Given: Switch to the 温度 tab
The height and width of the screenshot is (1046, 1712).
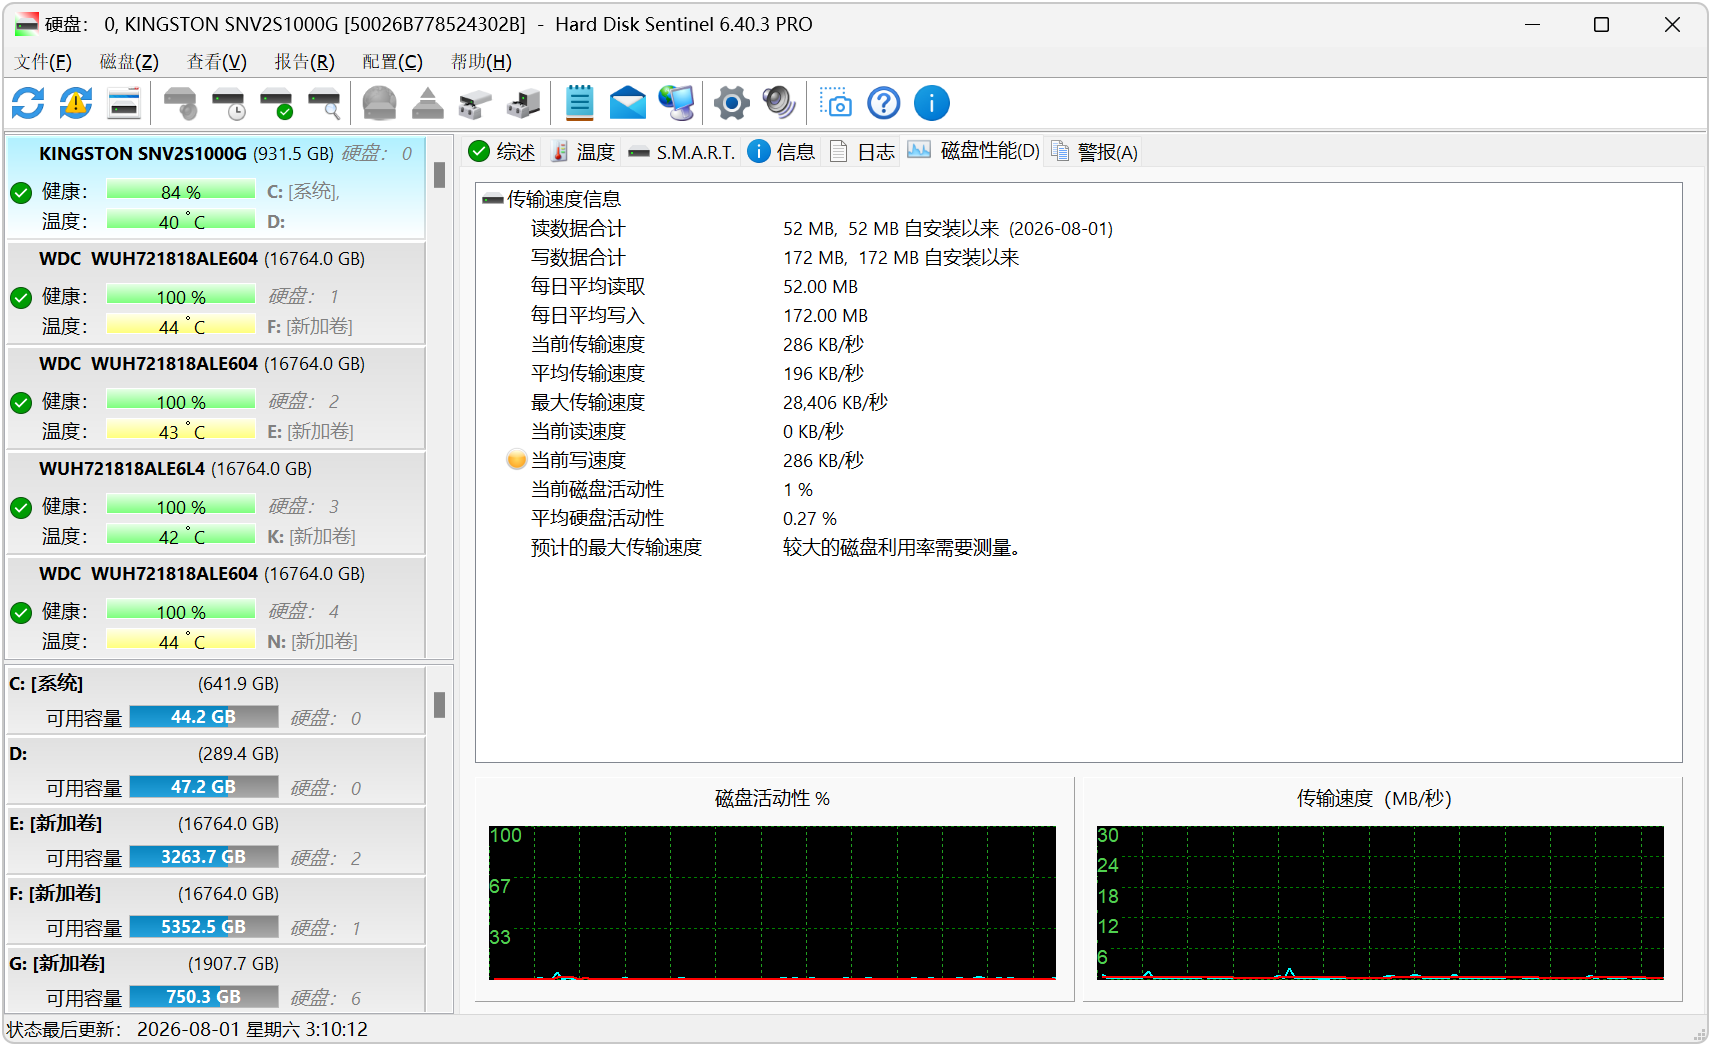Looking at the screenshot, I should pyautogui.click(x=583, y=152).
